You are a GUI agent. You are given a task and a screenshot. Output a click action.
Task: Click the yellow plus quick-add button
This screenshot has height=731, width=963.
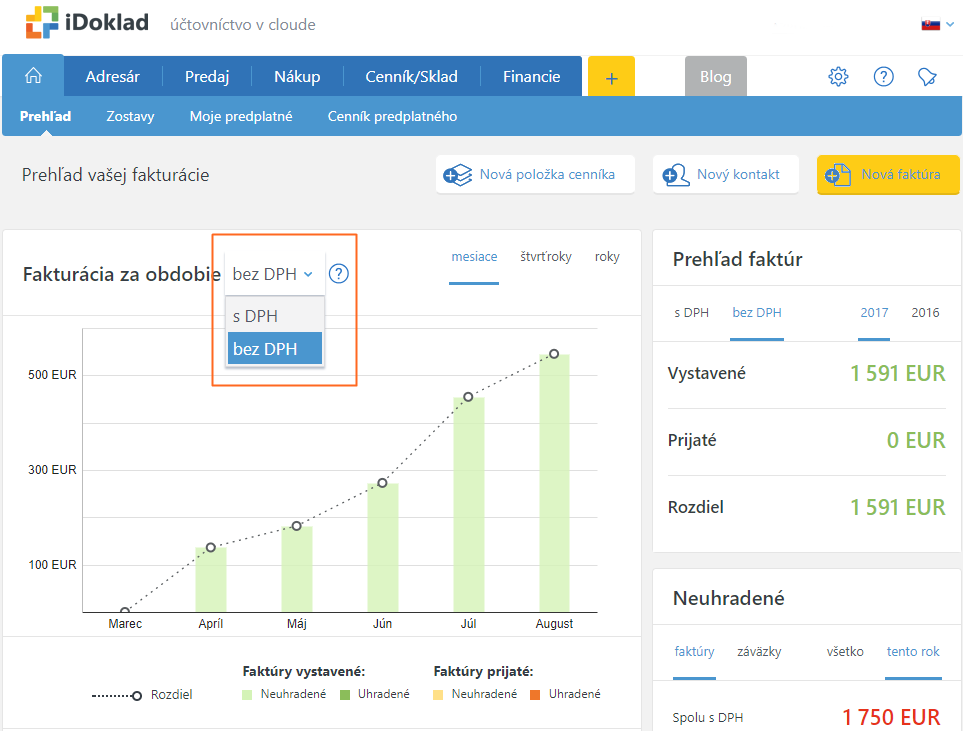(612, 77)
